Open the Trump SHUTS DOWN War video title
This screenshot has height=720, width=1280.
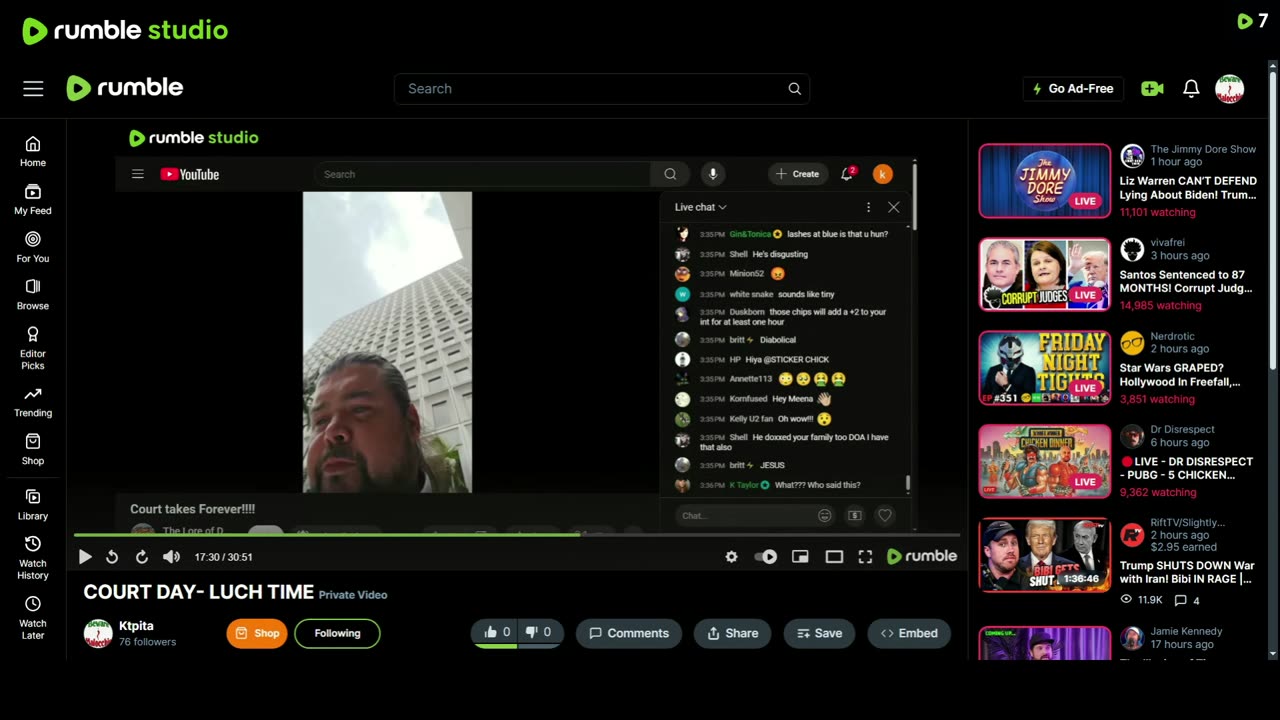pos(1187,572)
